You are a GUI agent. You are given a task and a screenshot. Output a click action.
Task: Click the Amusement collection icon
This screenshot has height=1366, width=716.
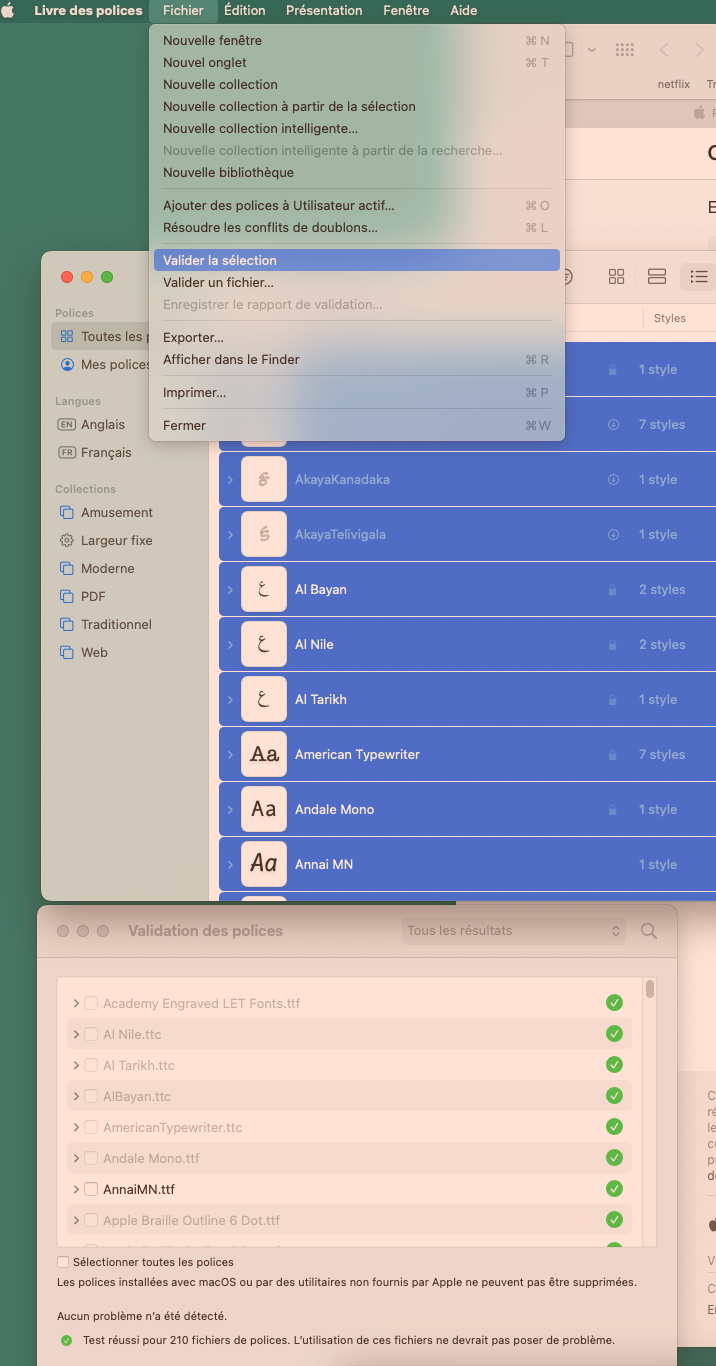point(67,513)
